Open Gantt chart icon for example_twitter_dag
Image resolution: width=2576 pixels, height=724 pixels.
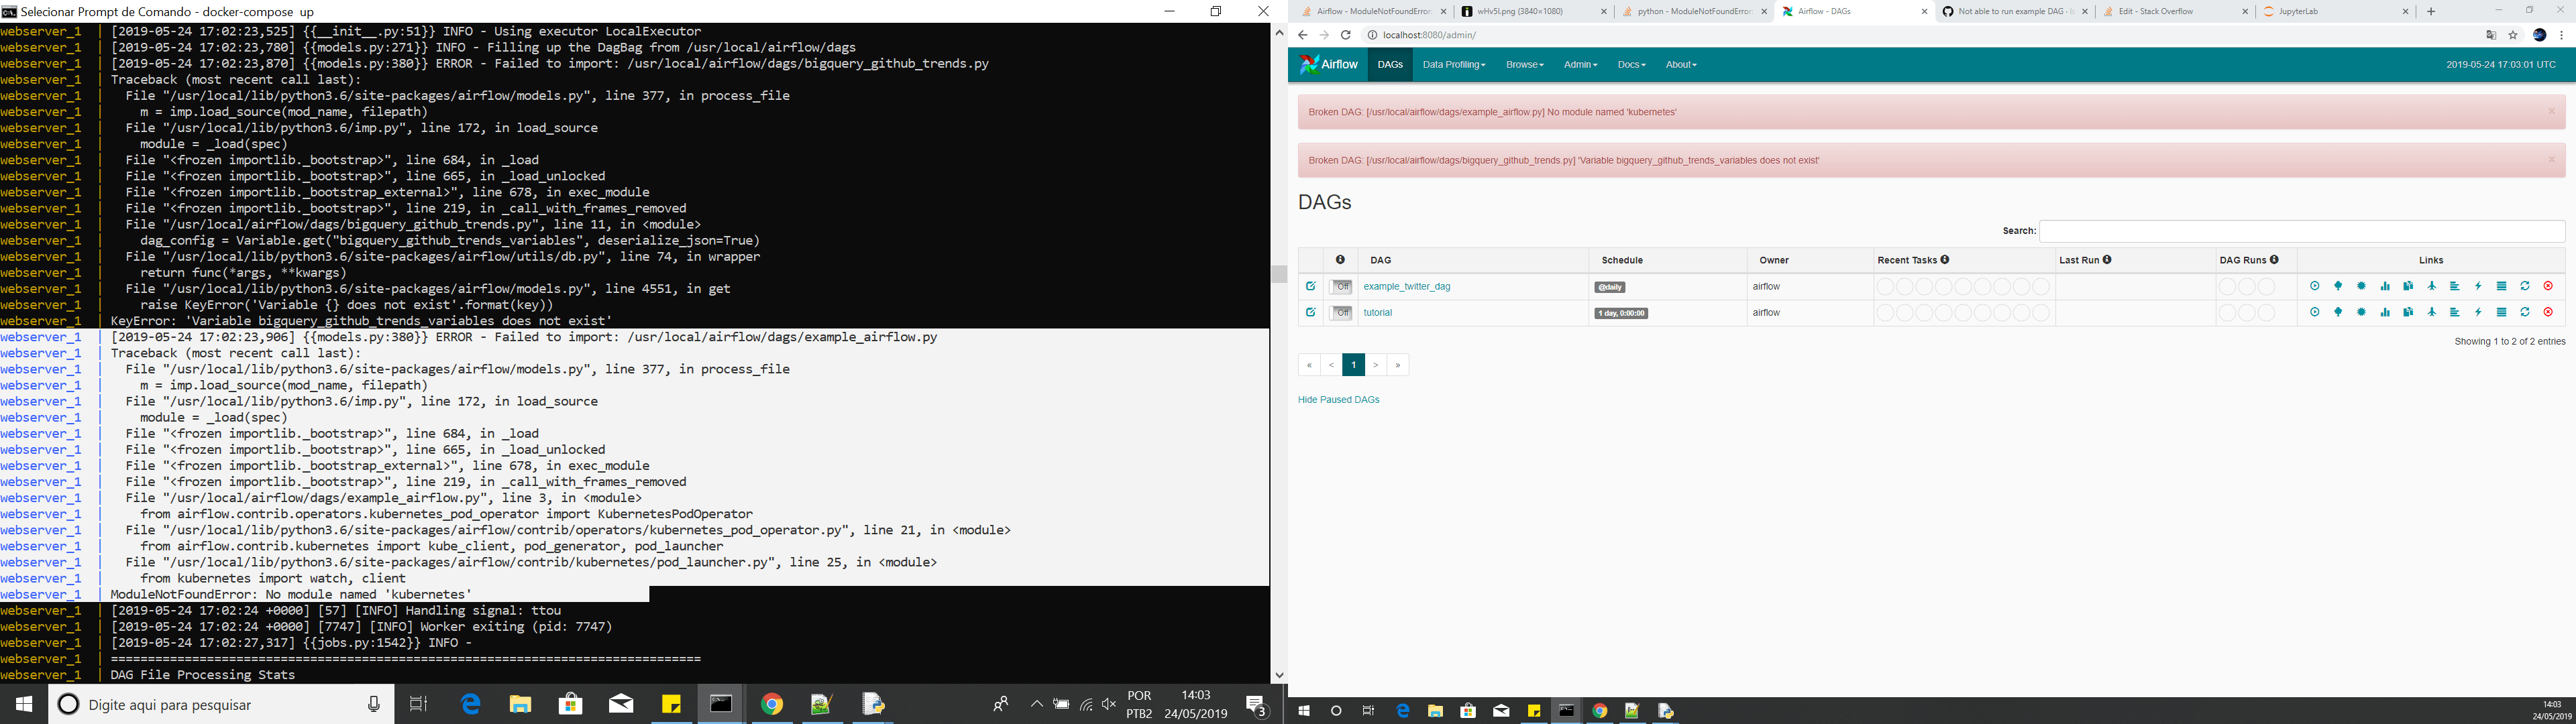tap(2454, 286)
